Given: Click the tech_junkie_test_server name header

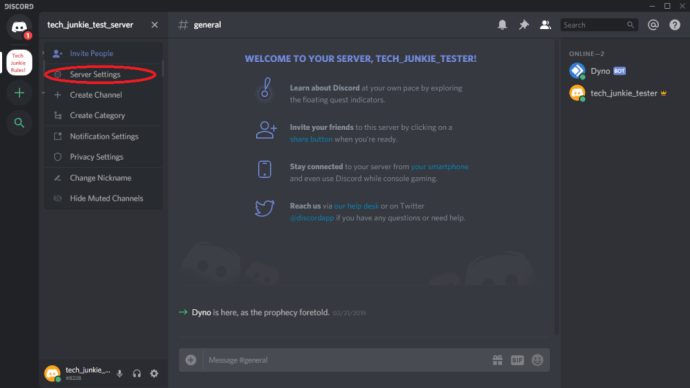Looking at the screenshot, I should click(x=90, y=25).
